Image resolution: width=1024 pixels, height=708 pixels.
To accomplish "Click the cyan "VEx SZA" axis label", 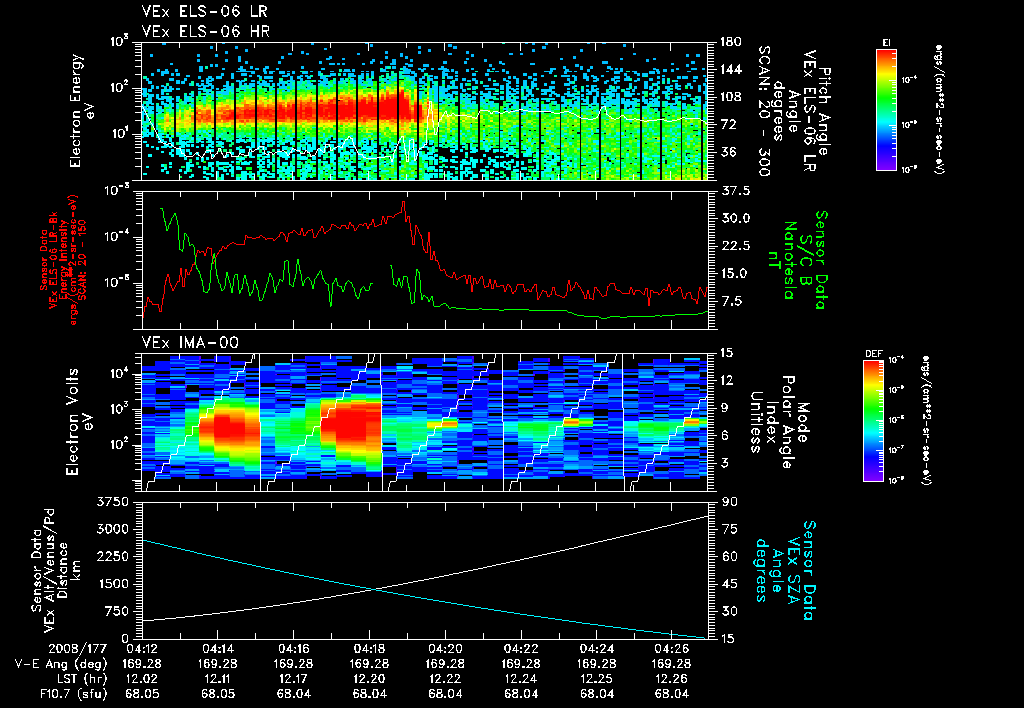I will click(793, 570).
